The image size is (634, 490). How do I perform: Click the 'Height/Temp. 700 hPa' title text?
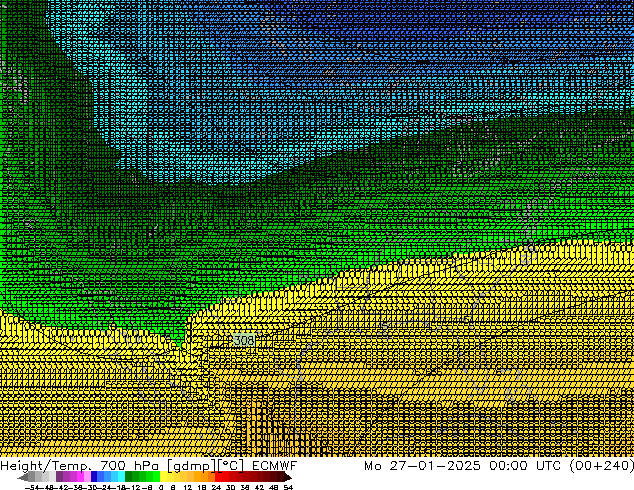coord(80,466)
